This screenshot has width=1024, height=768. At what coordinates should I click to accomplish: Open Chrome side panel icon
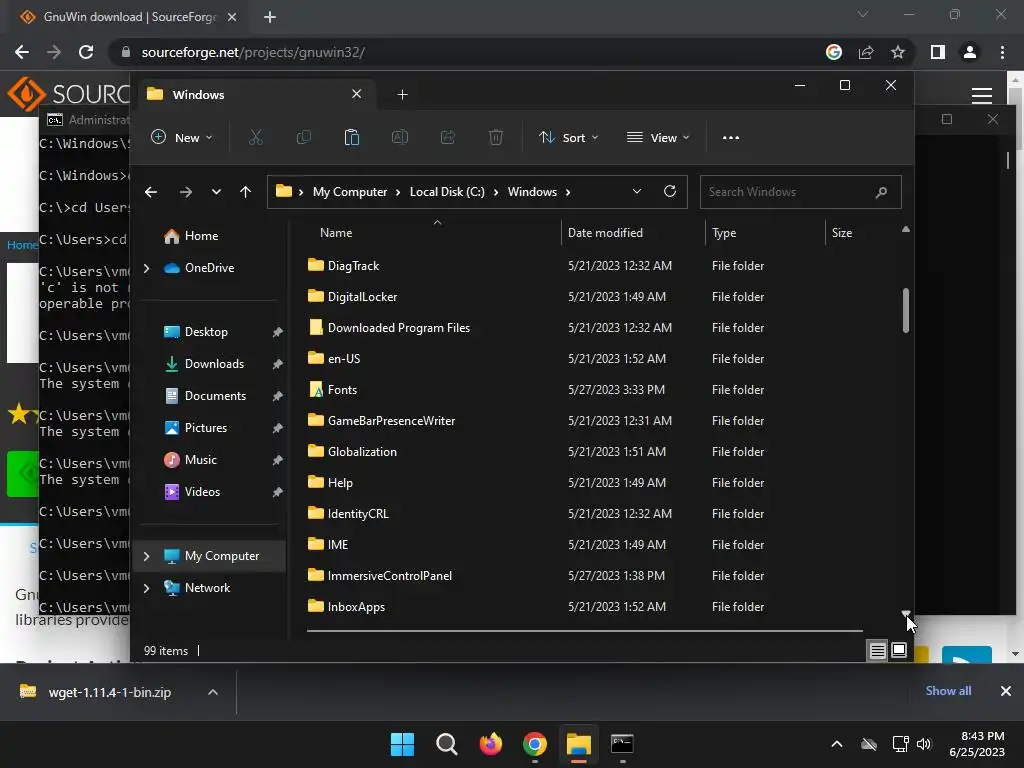point(938,52)
